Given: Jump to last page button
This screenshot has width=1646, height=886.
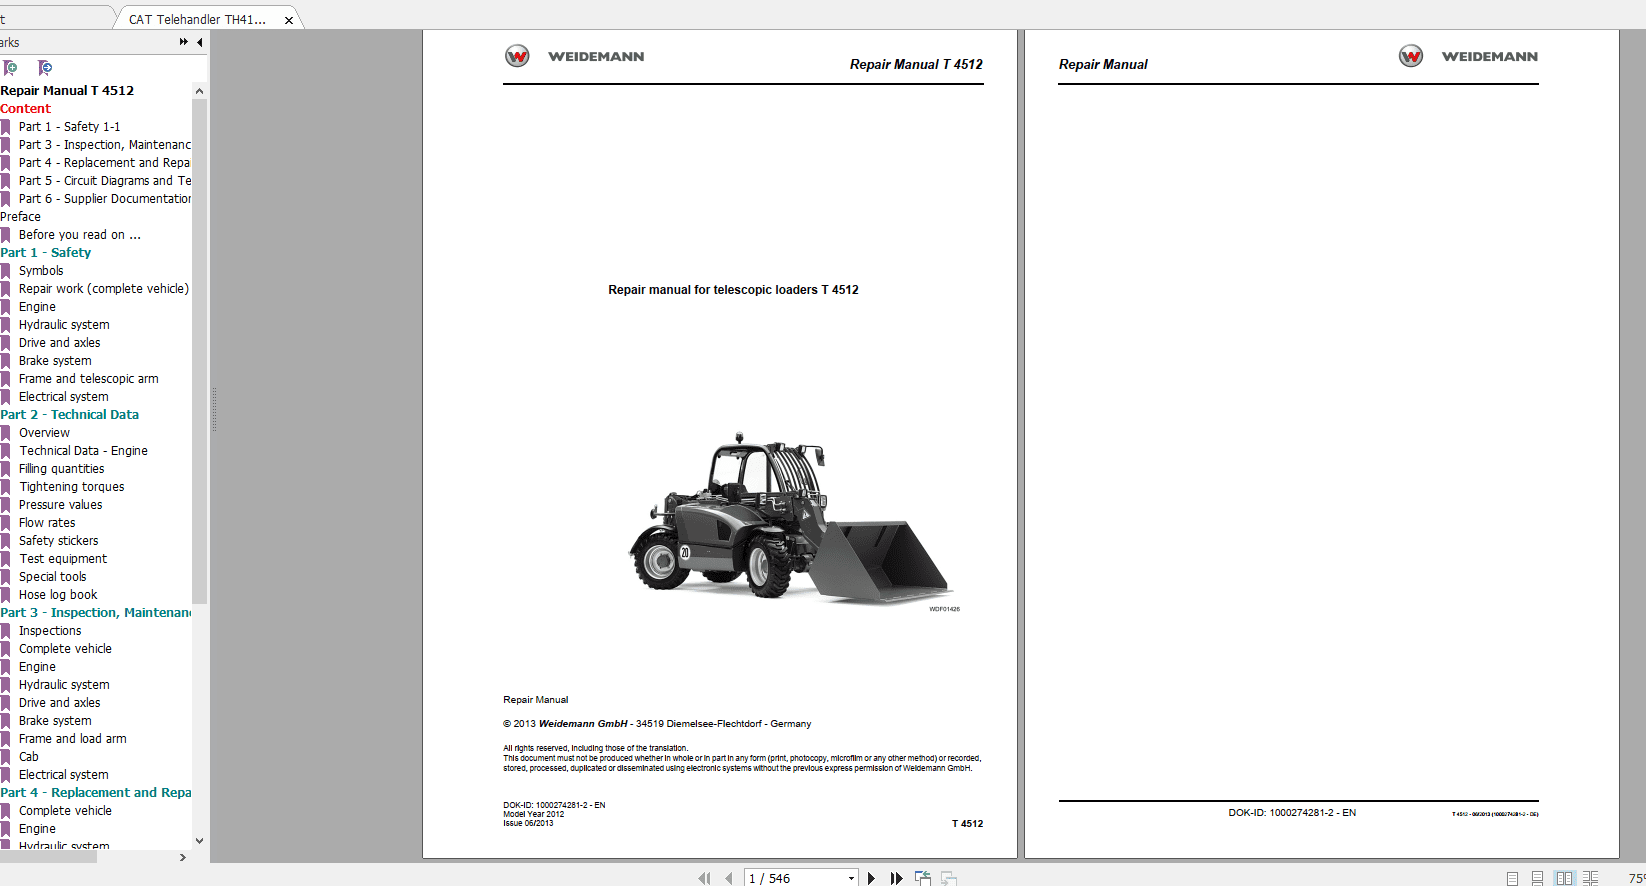Looking at the screenshot, I should point(897,878).
